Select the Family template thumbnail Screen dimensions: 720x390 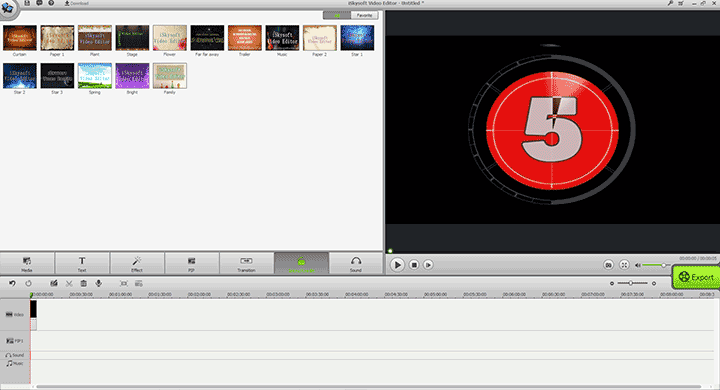point(170,76)
